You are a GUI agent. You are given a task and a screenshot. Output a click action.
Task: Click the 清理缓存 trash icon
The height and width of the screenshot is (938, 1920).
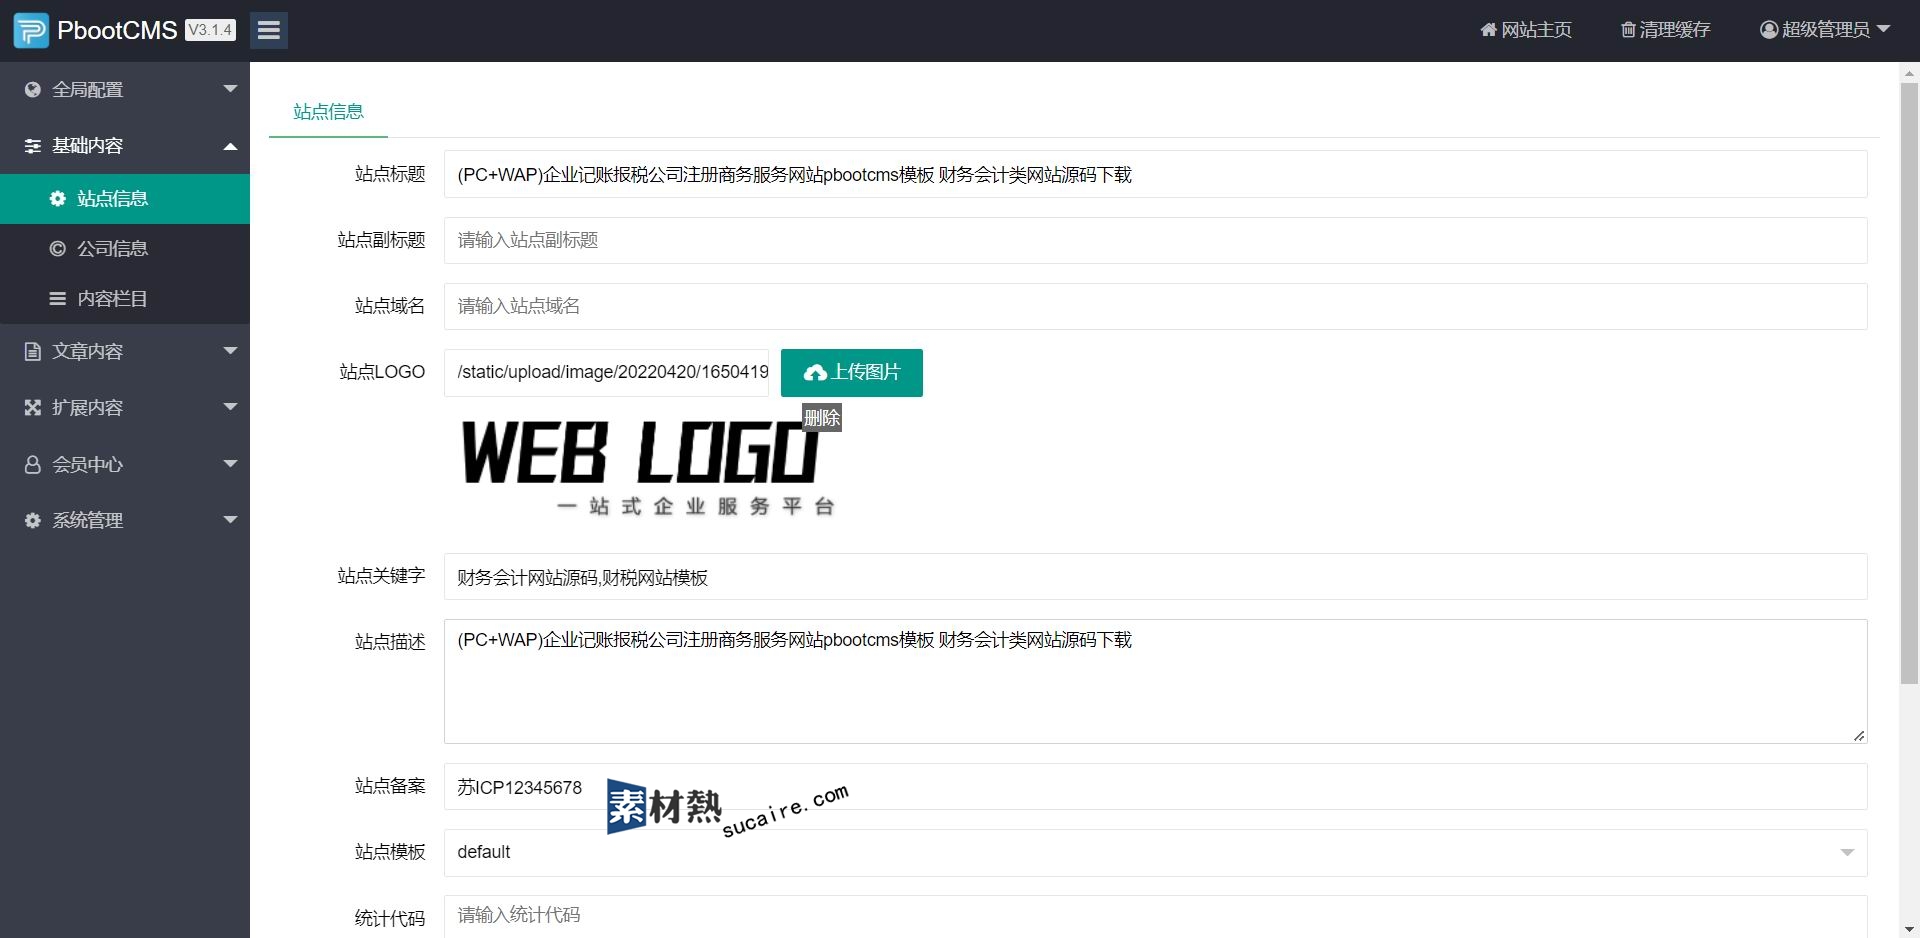[1628, 30]
